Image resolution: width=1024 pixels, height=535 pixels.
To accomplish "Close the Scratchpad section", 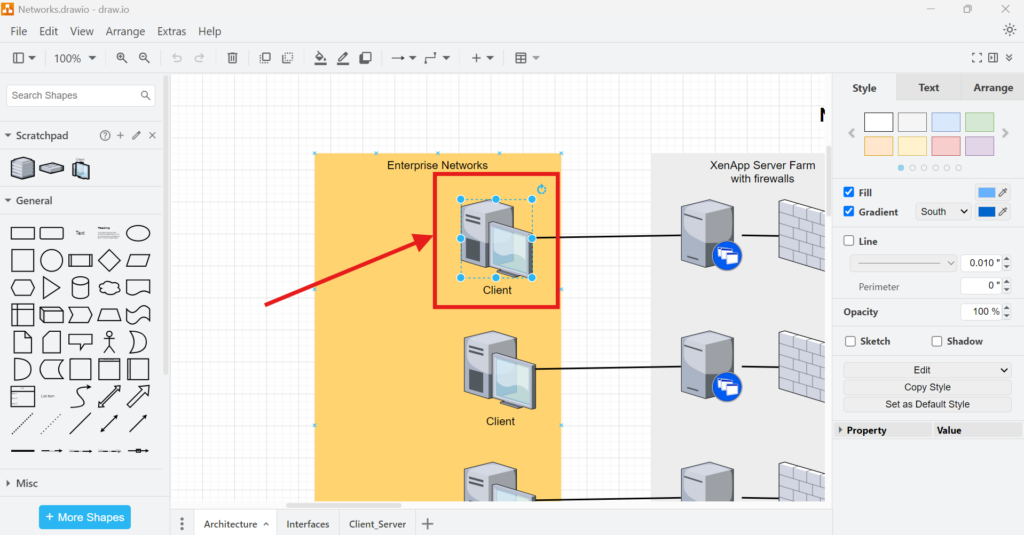I will click(152, 135).
